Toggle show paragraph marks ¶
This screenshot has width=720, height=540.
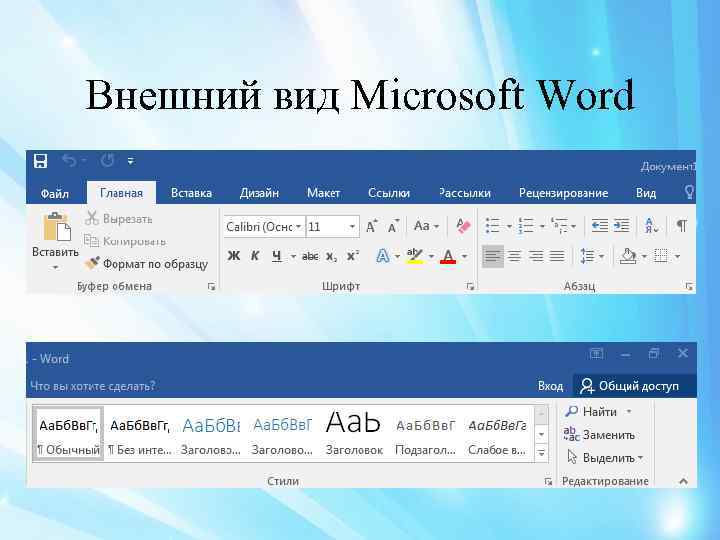coord(682,225)
